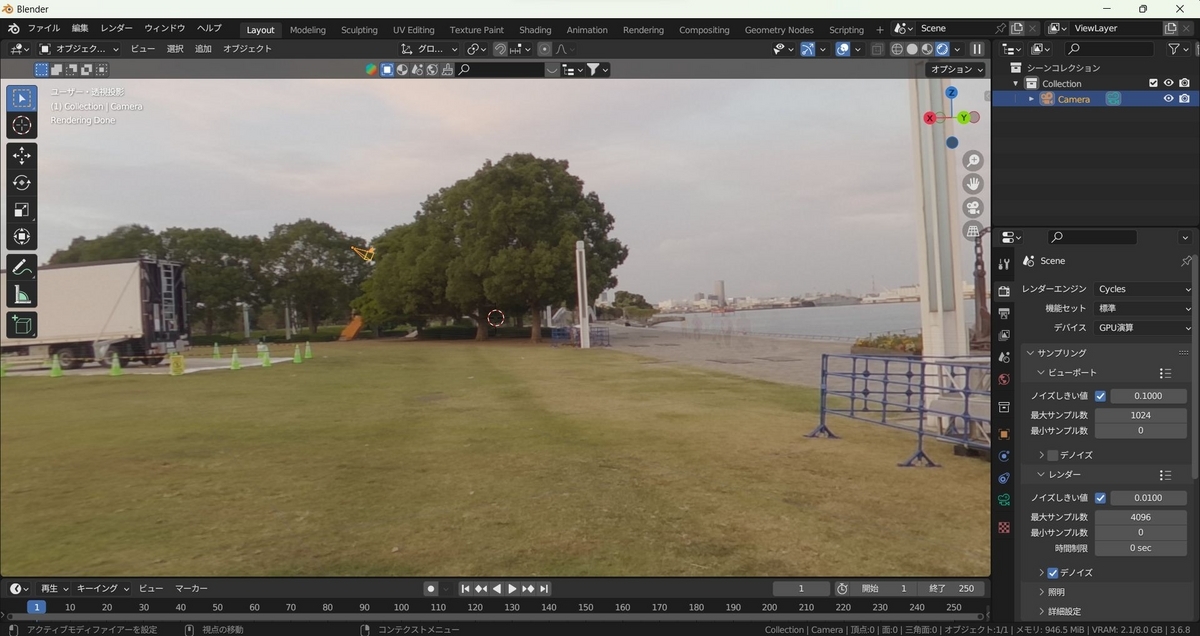This screenshot has width=1200, height=636.
Task: Toggle viewport noise threshold checkbox
Action: [x=1101, y=396]
